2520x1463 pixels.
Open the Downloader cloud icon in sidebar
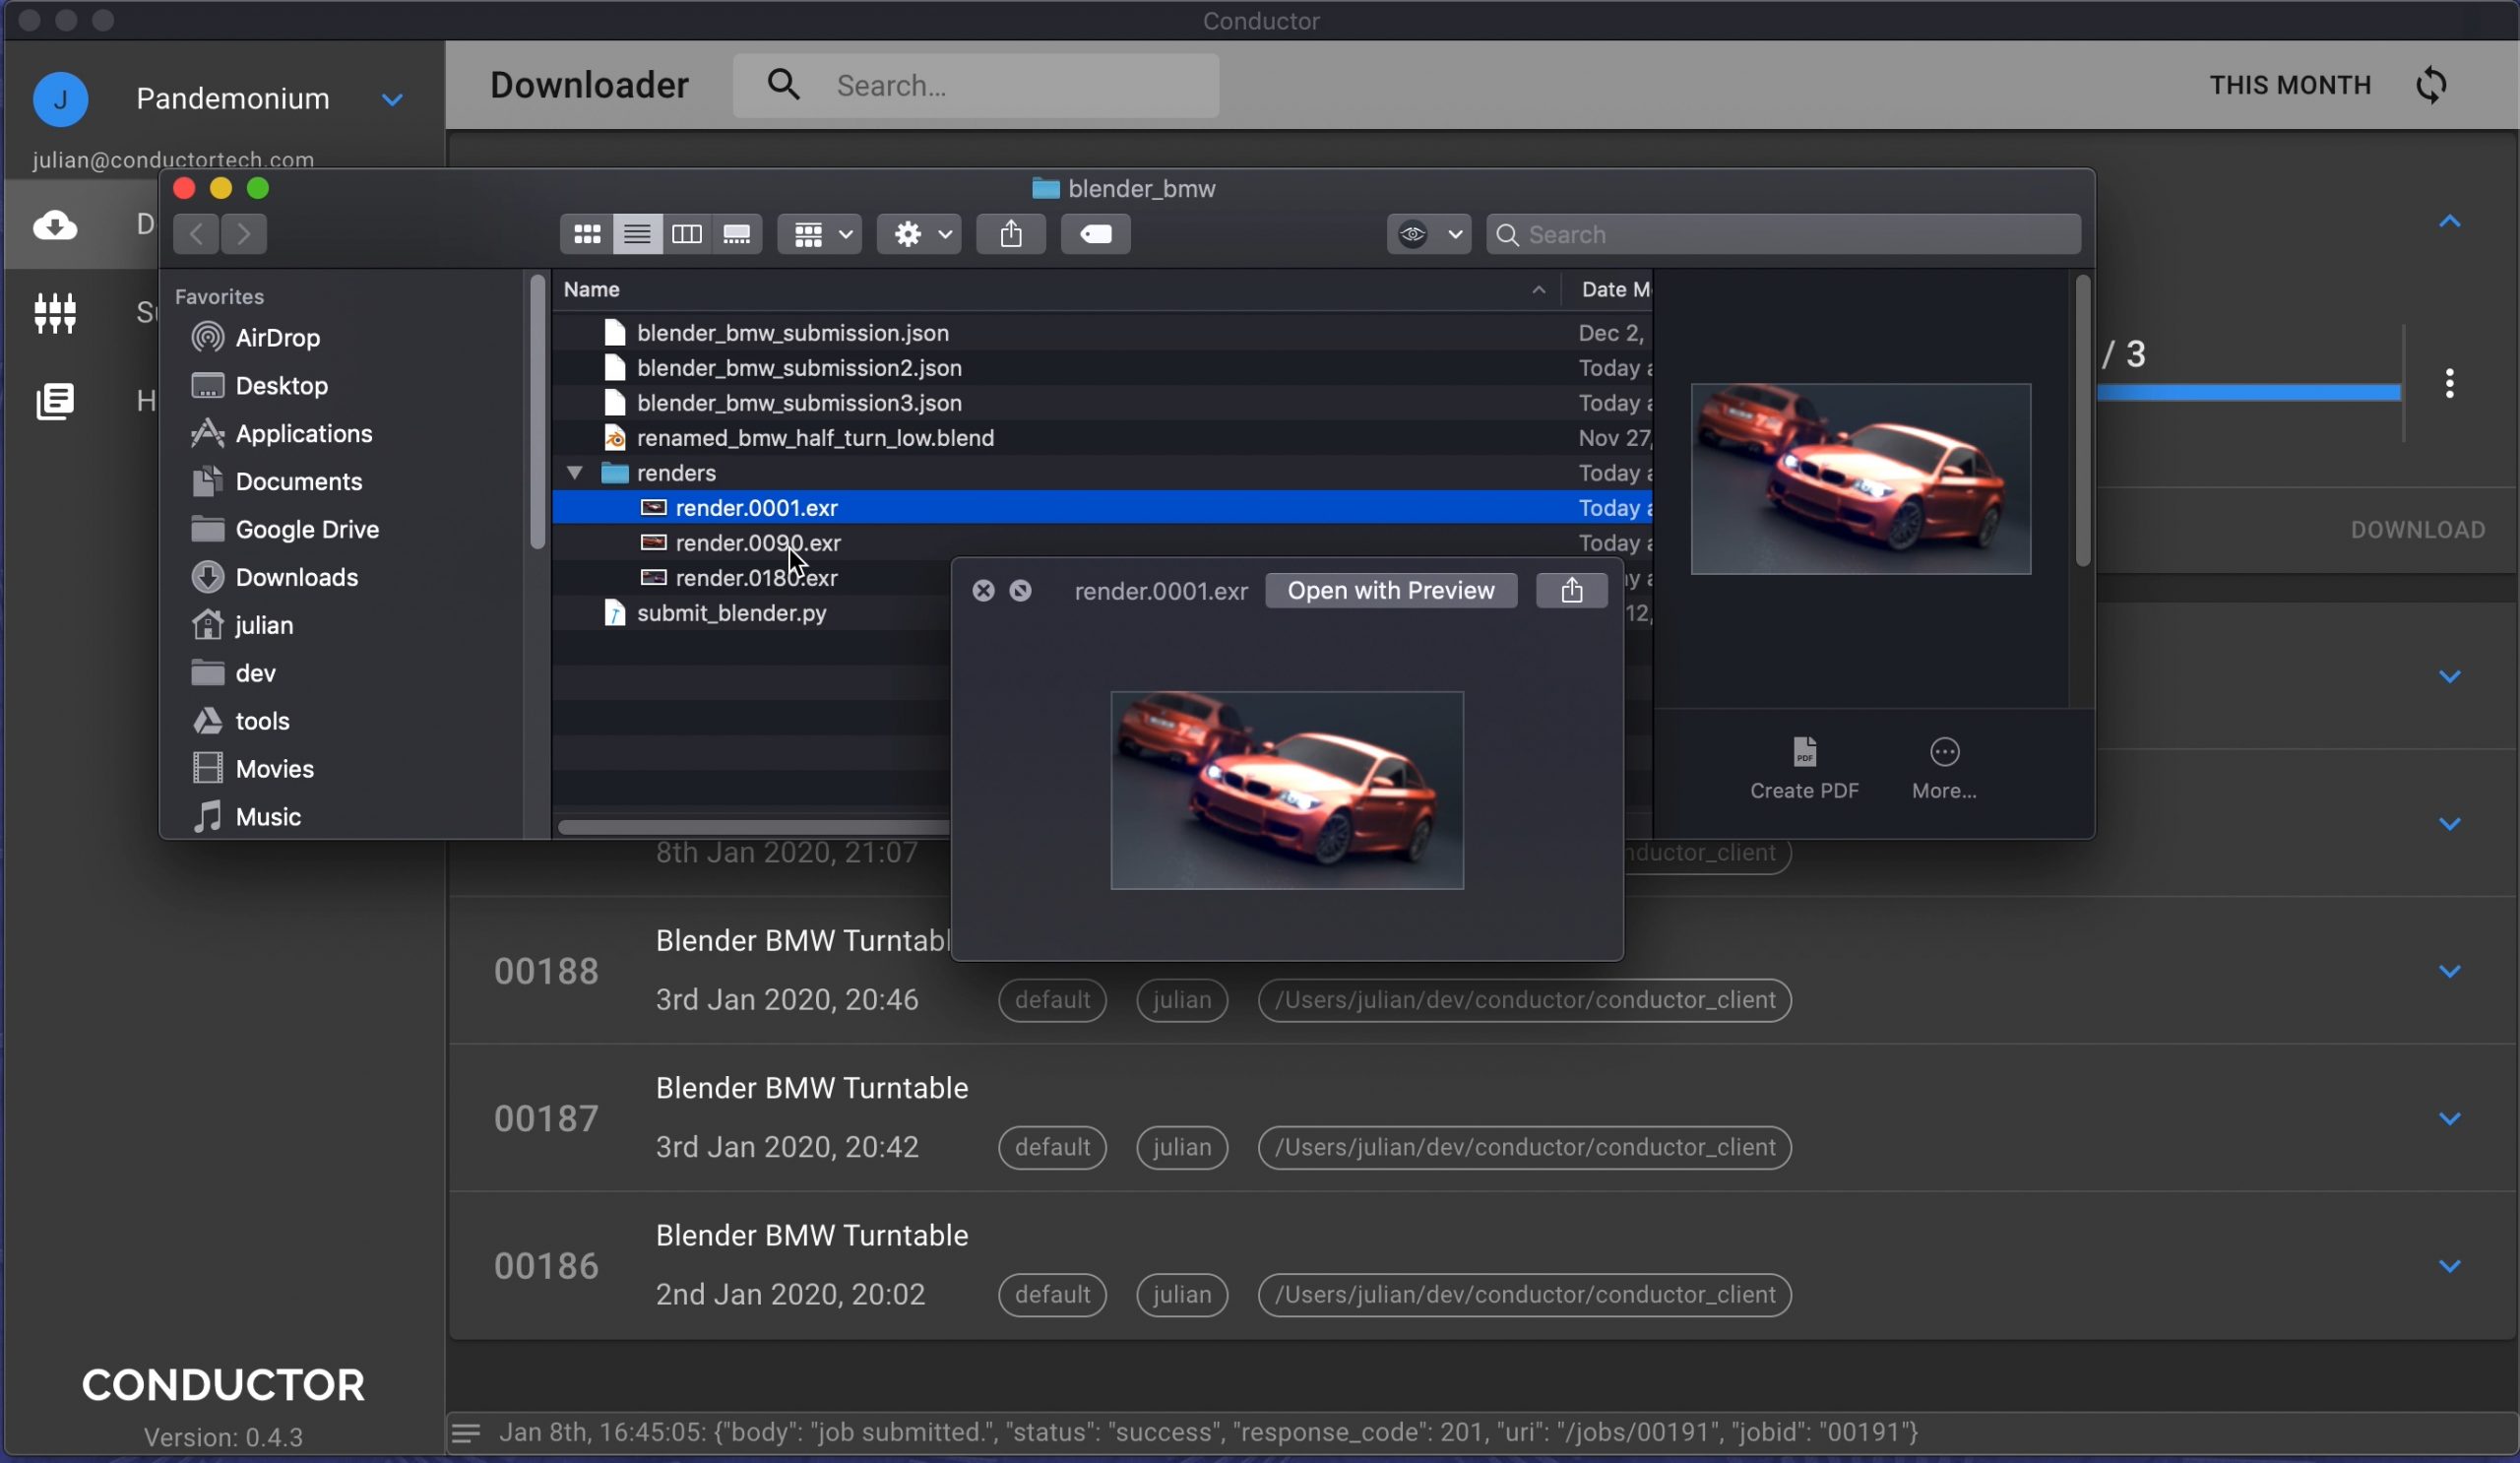click(x=55, y=225)
